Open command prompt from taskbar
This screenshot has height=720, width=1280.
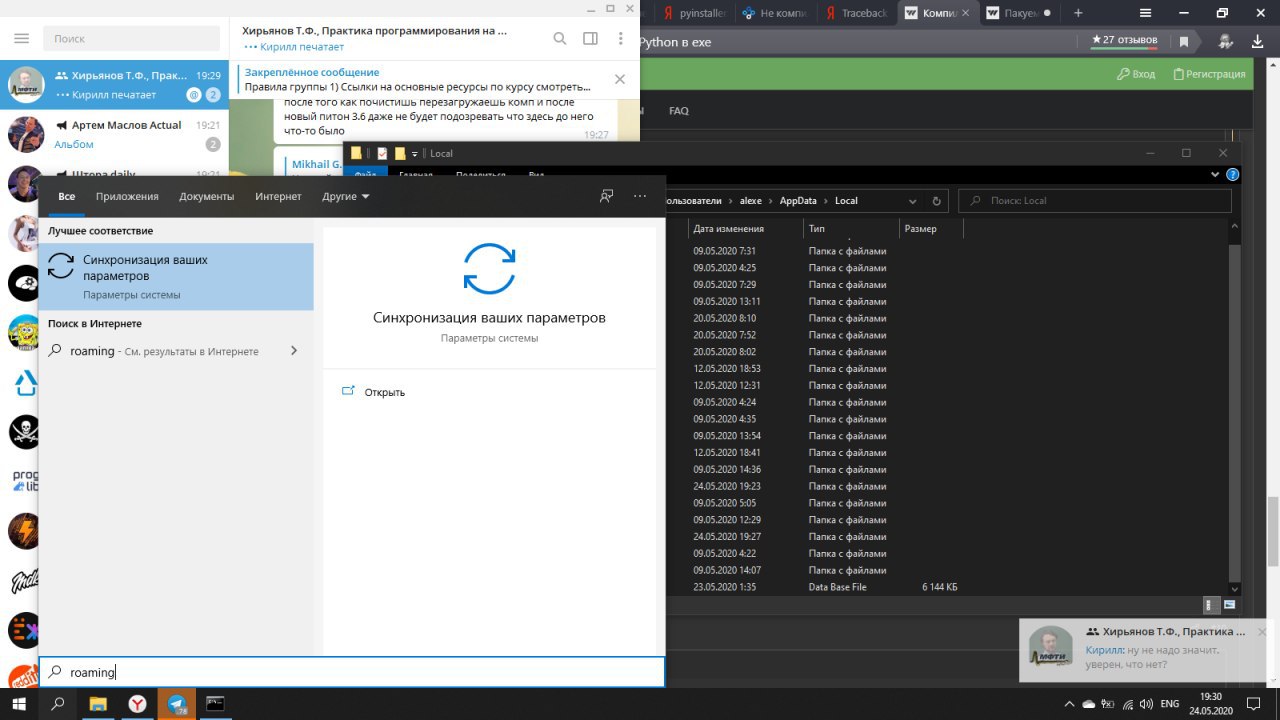215,704
